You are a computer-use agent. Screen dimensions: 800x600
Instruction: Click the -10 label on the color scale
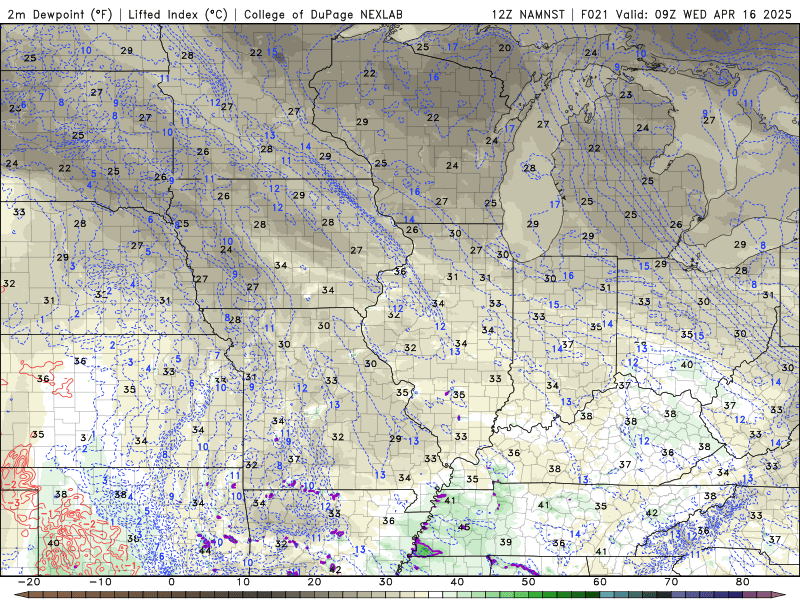pyautogui.click(x=100, y=582)
